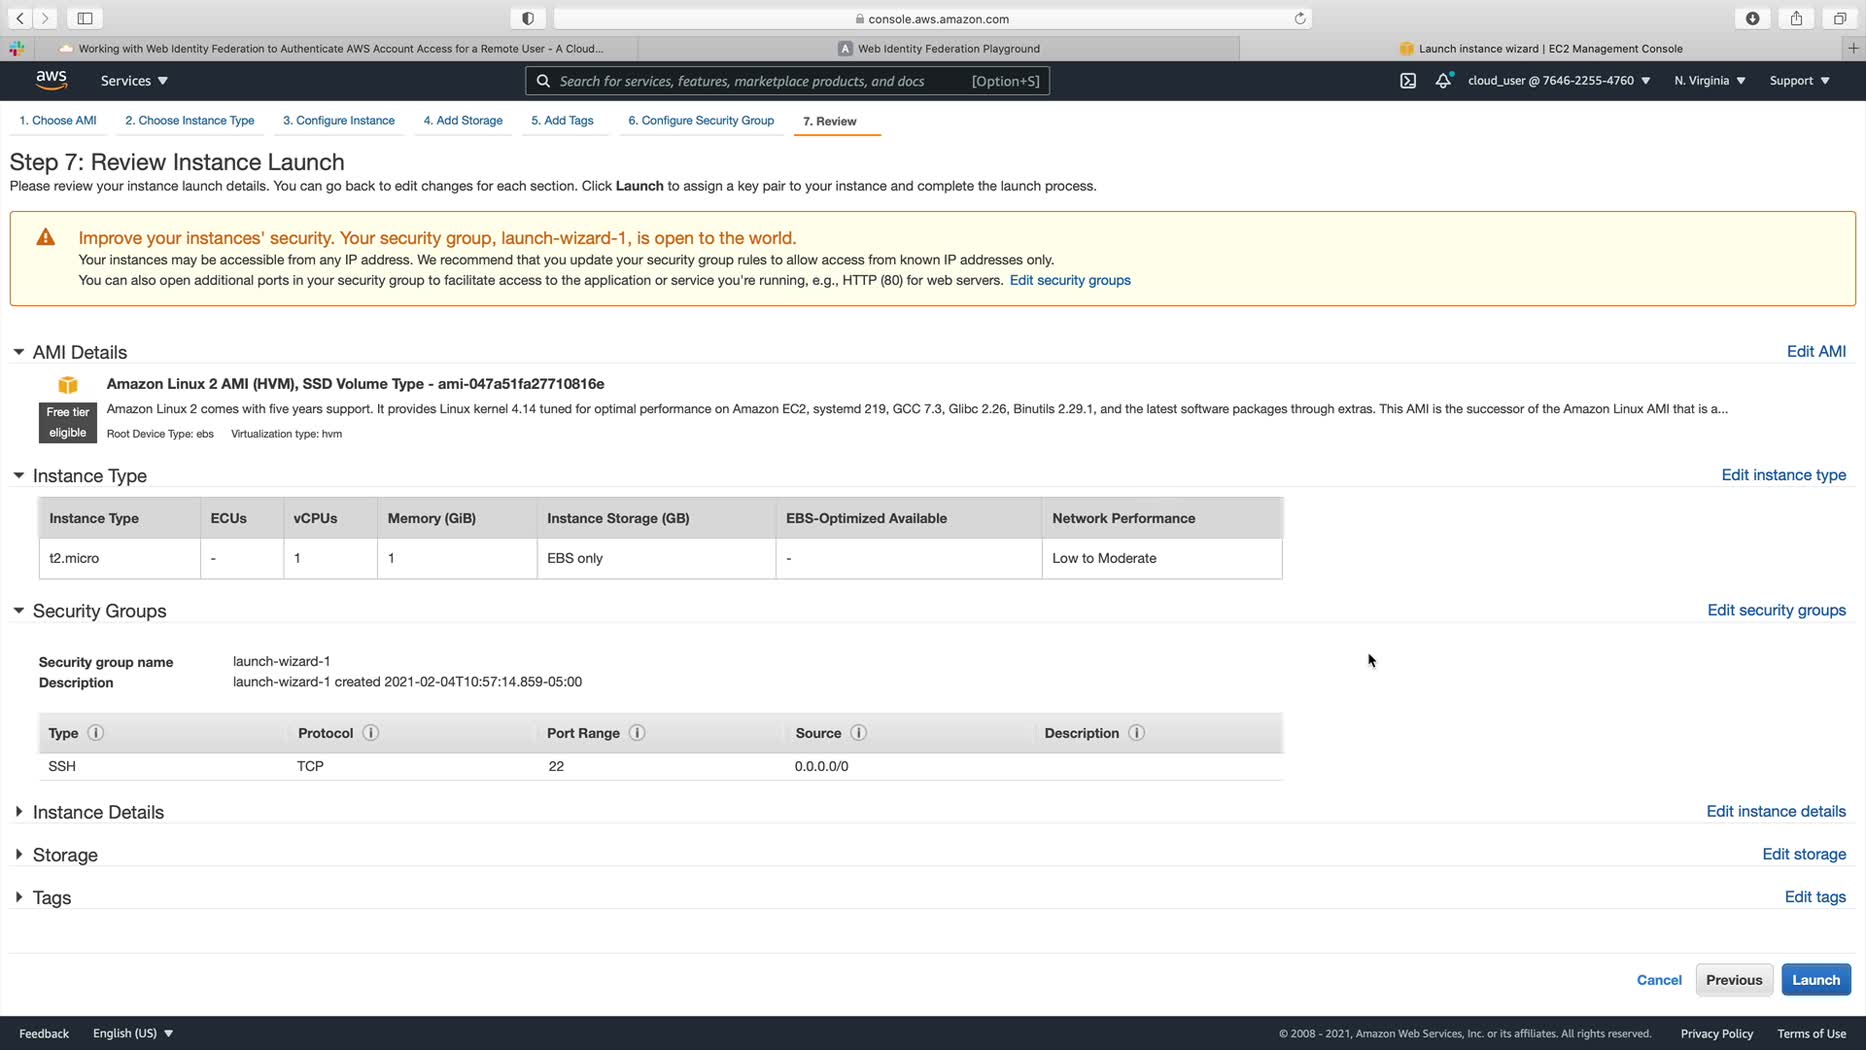Click the browser address bar
The image size is (1866, 1050).
tap(932, 18)
